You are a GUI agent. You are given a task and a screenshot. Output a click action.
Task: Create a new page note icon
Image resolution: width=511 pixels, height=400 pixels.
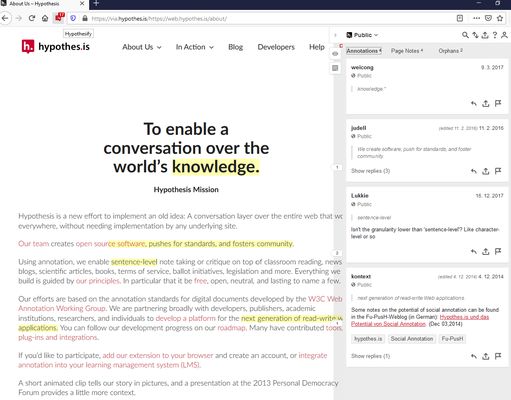[335, 68]
